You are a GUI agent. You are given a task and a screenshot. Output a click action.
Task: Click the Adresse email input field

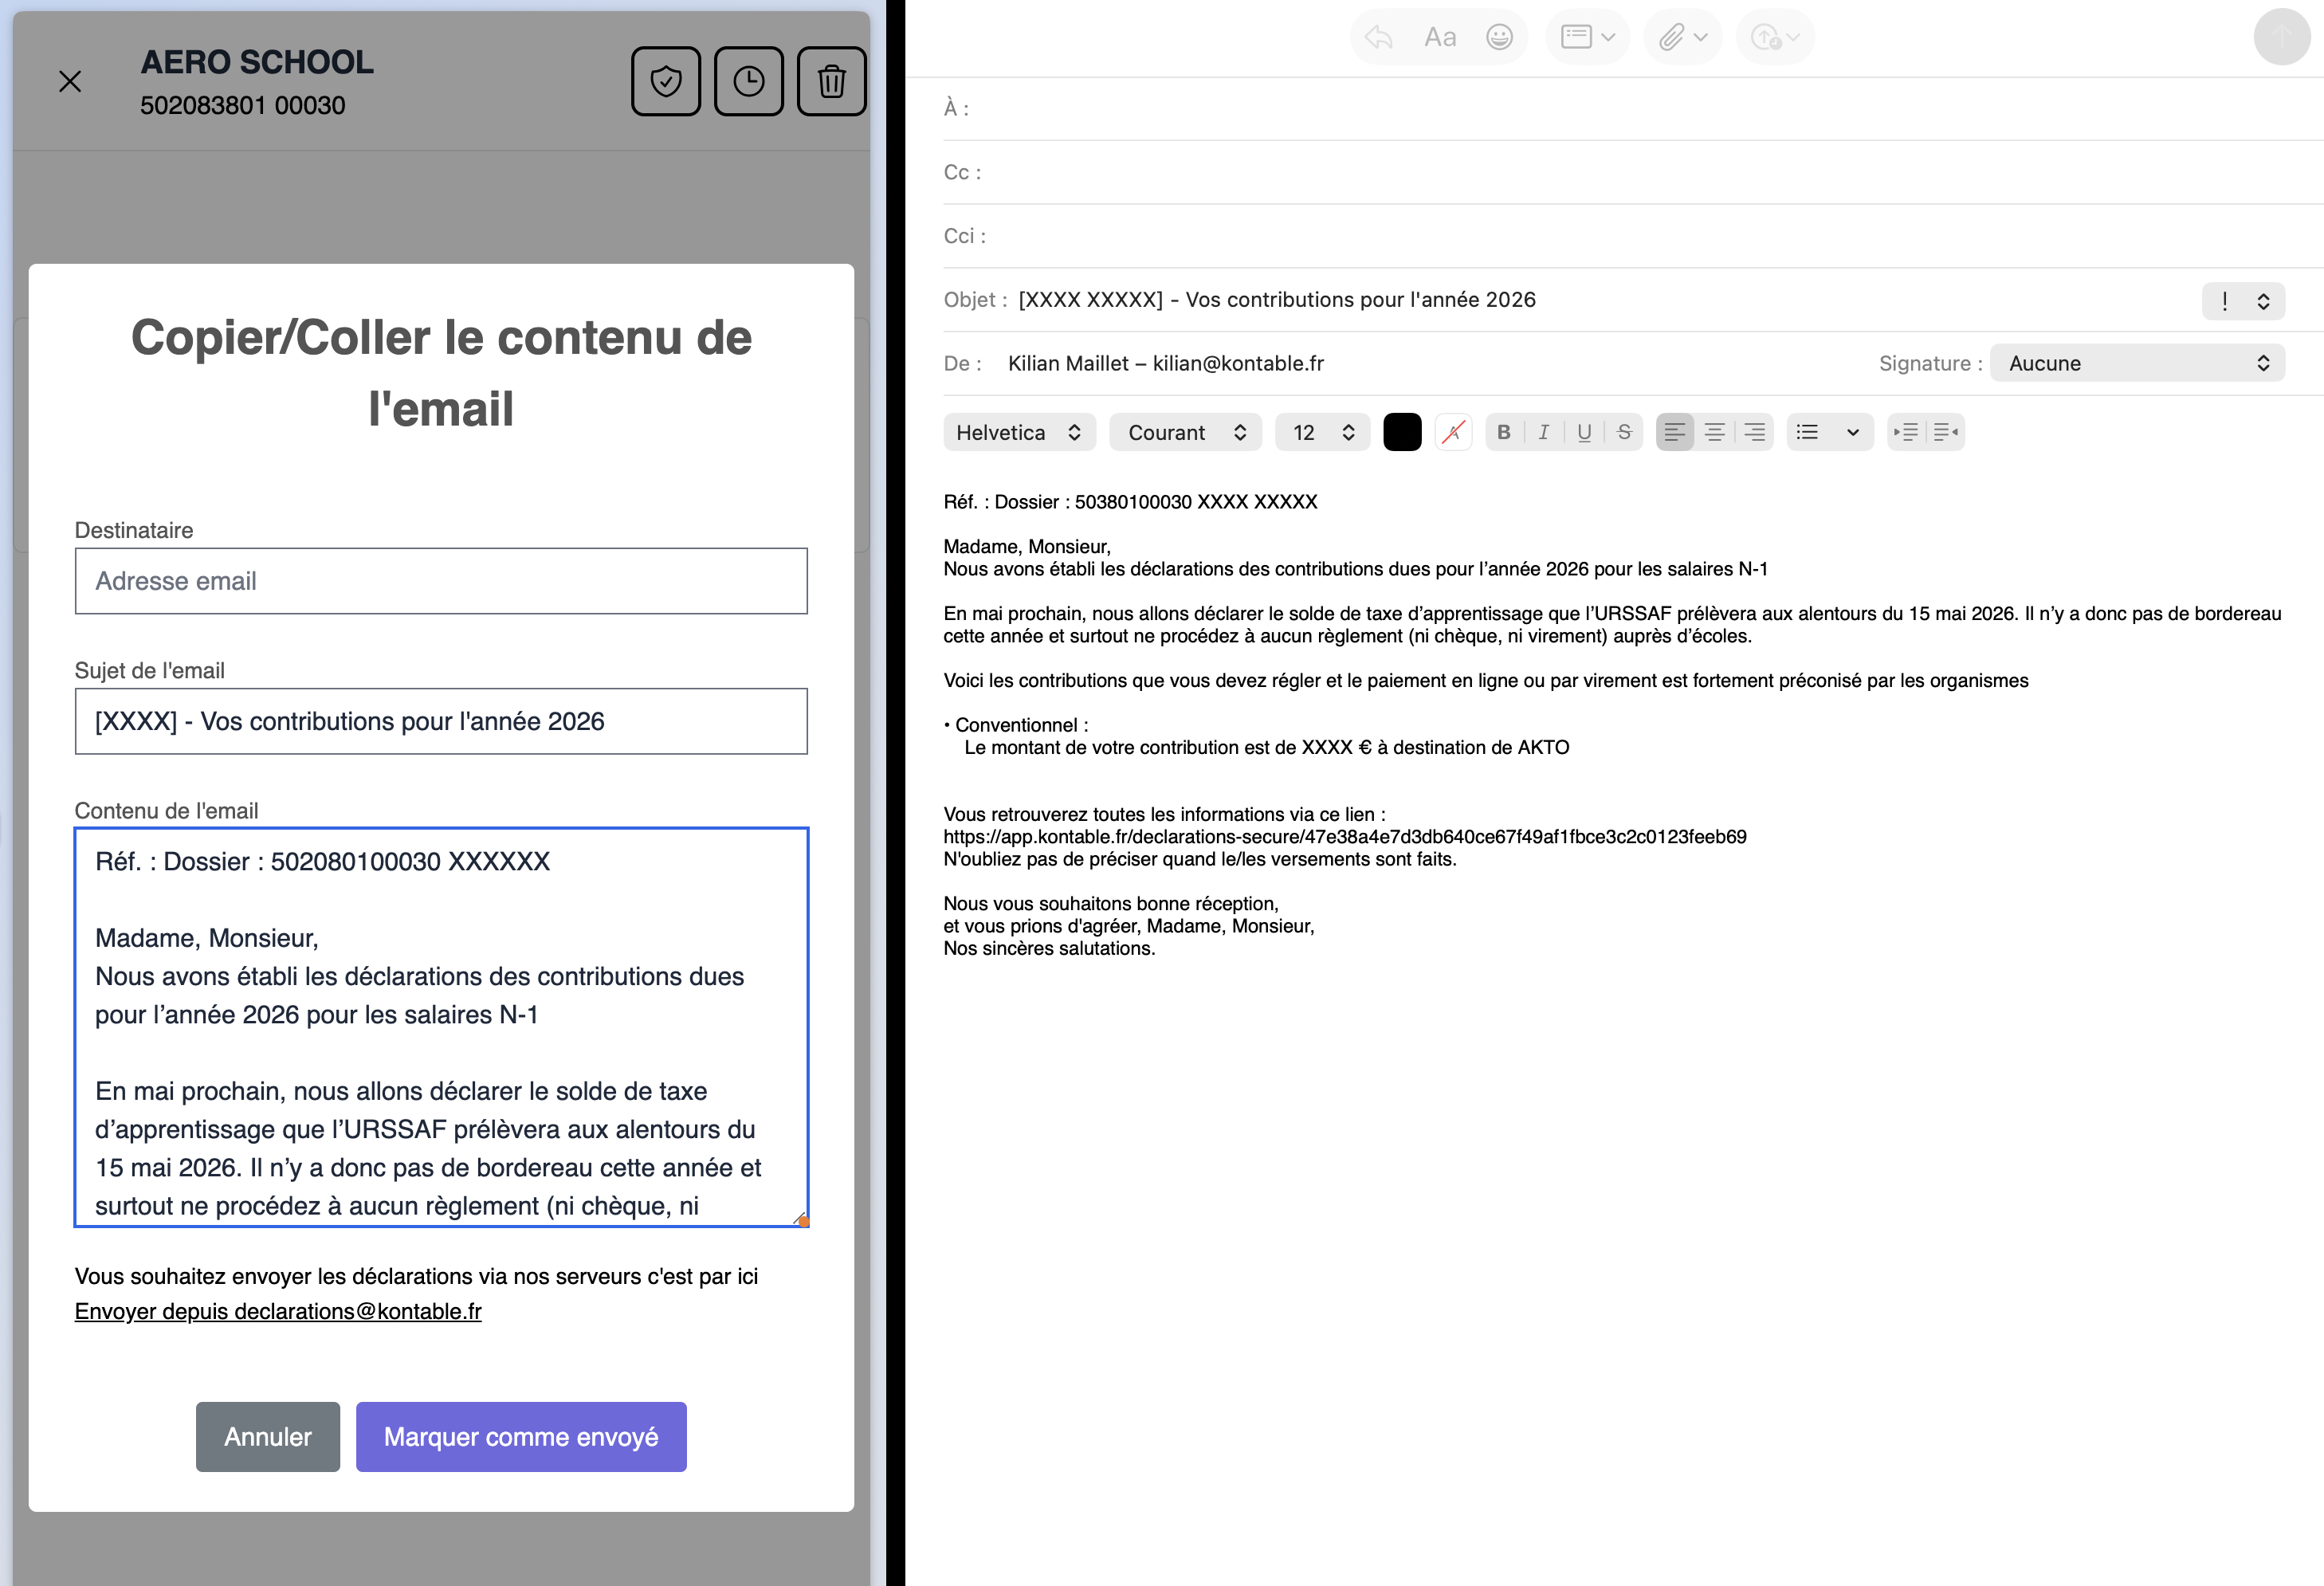pyautogui.click(x=440, y=581)
